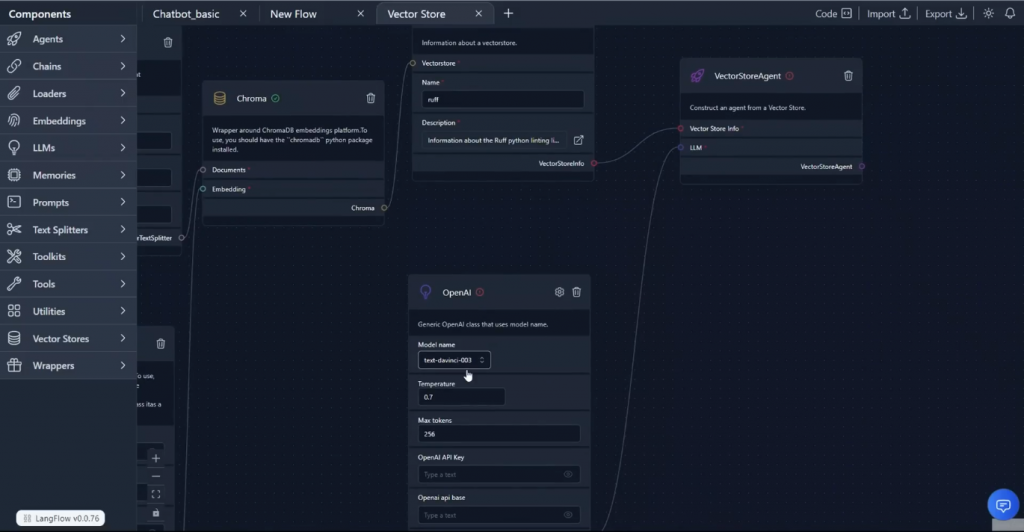Select the Vector Store tab

pyautogui.click(x=416, y=14)
